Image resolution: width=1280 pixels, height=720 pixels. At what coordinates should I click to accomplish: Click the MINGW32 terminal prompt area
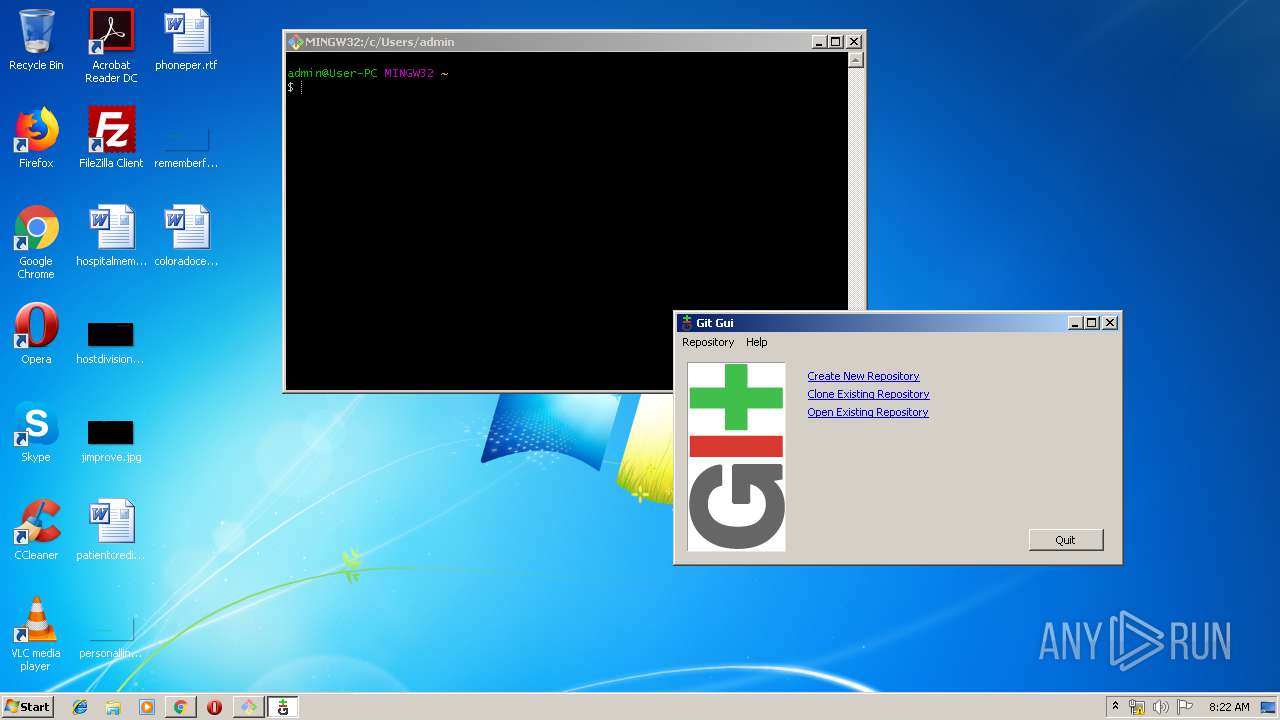pyautogui.click(x=566, y=220)
